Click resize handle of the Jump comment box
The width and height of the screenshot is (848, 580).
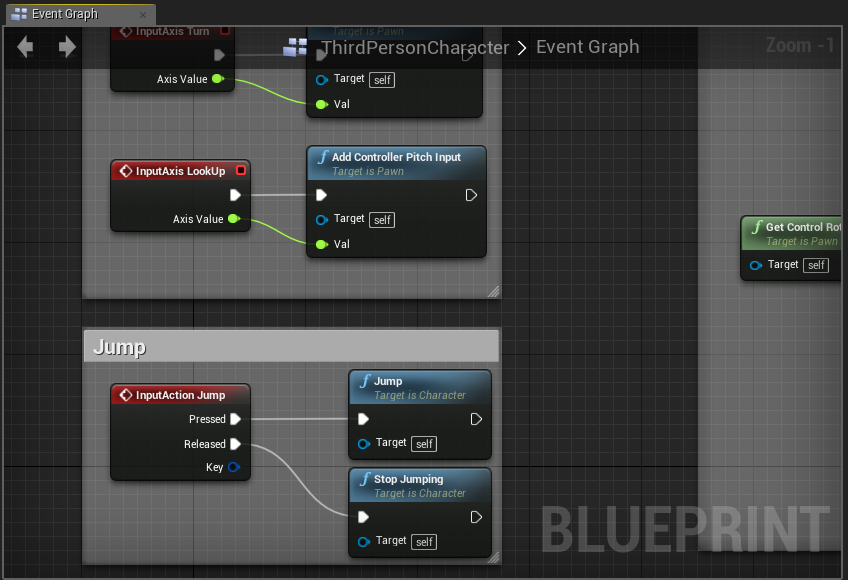(494, 557)
